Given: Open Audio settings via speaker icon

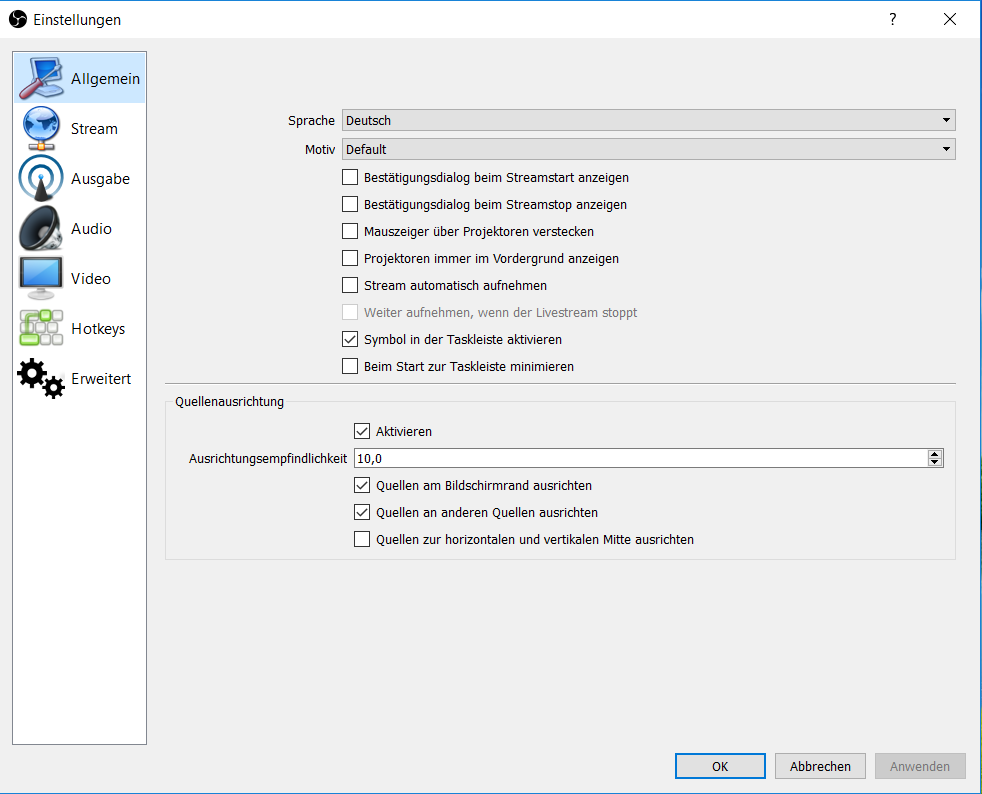Looking at the screenshot, I should [x=41, y=229].
